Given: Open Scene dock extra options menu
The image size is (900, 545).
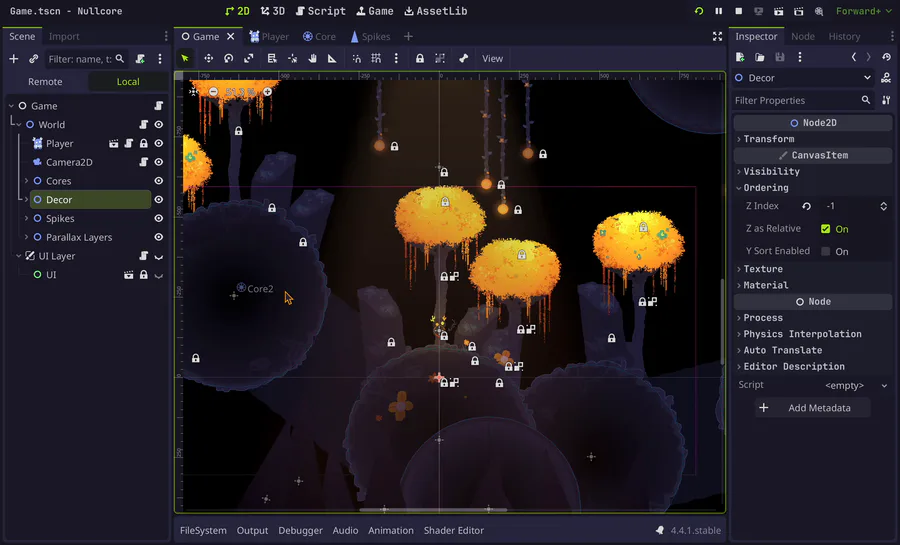Looking at the screenshot, I should [x=160, y=59].
